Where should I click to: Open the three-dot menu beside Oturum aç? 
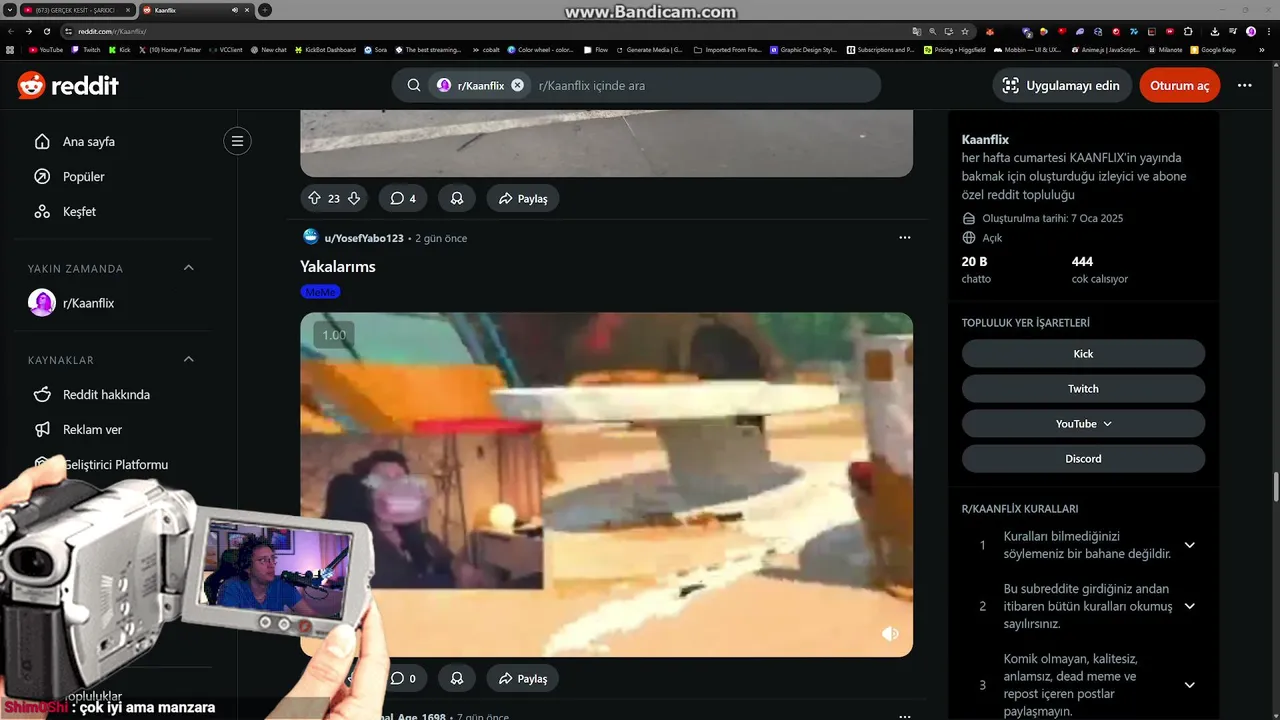tap(1244, 85)
